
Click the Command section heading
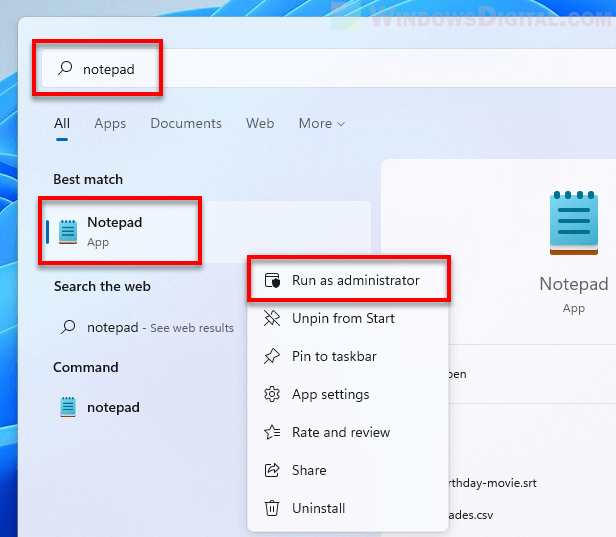click(86, 367)
